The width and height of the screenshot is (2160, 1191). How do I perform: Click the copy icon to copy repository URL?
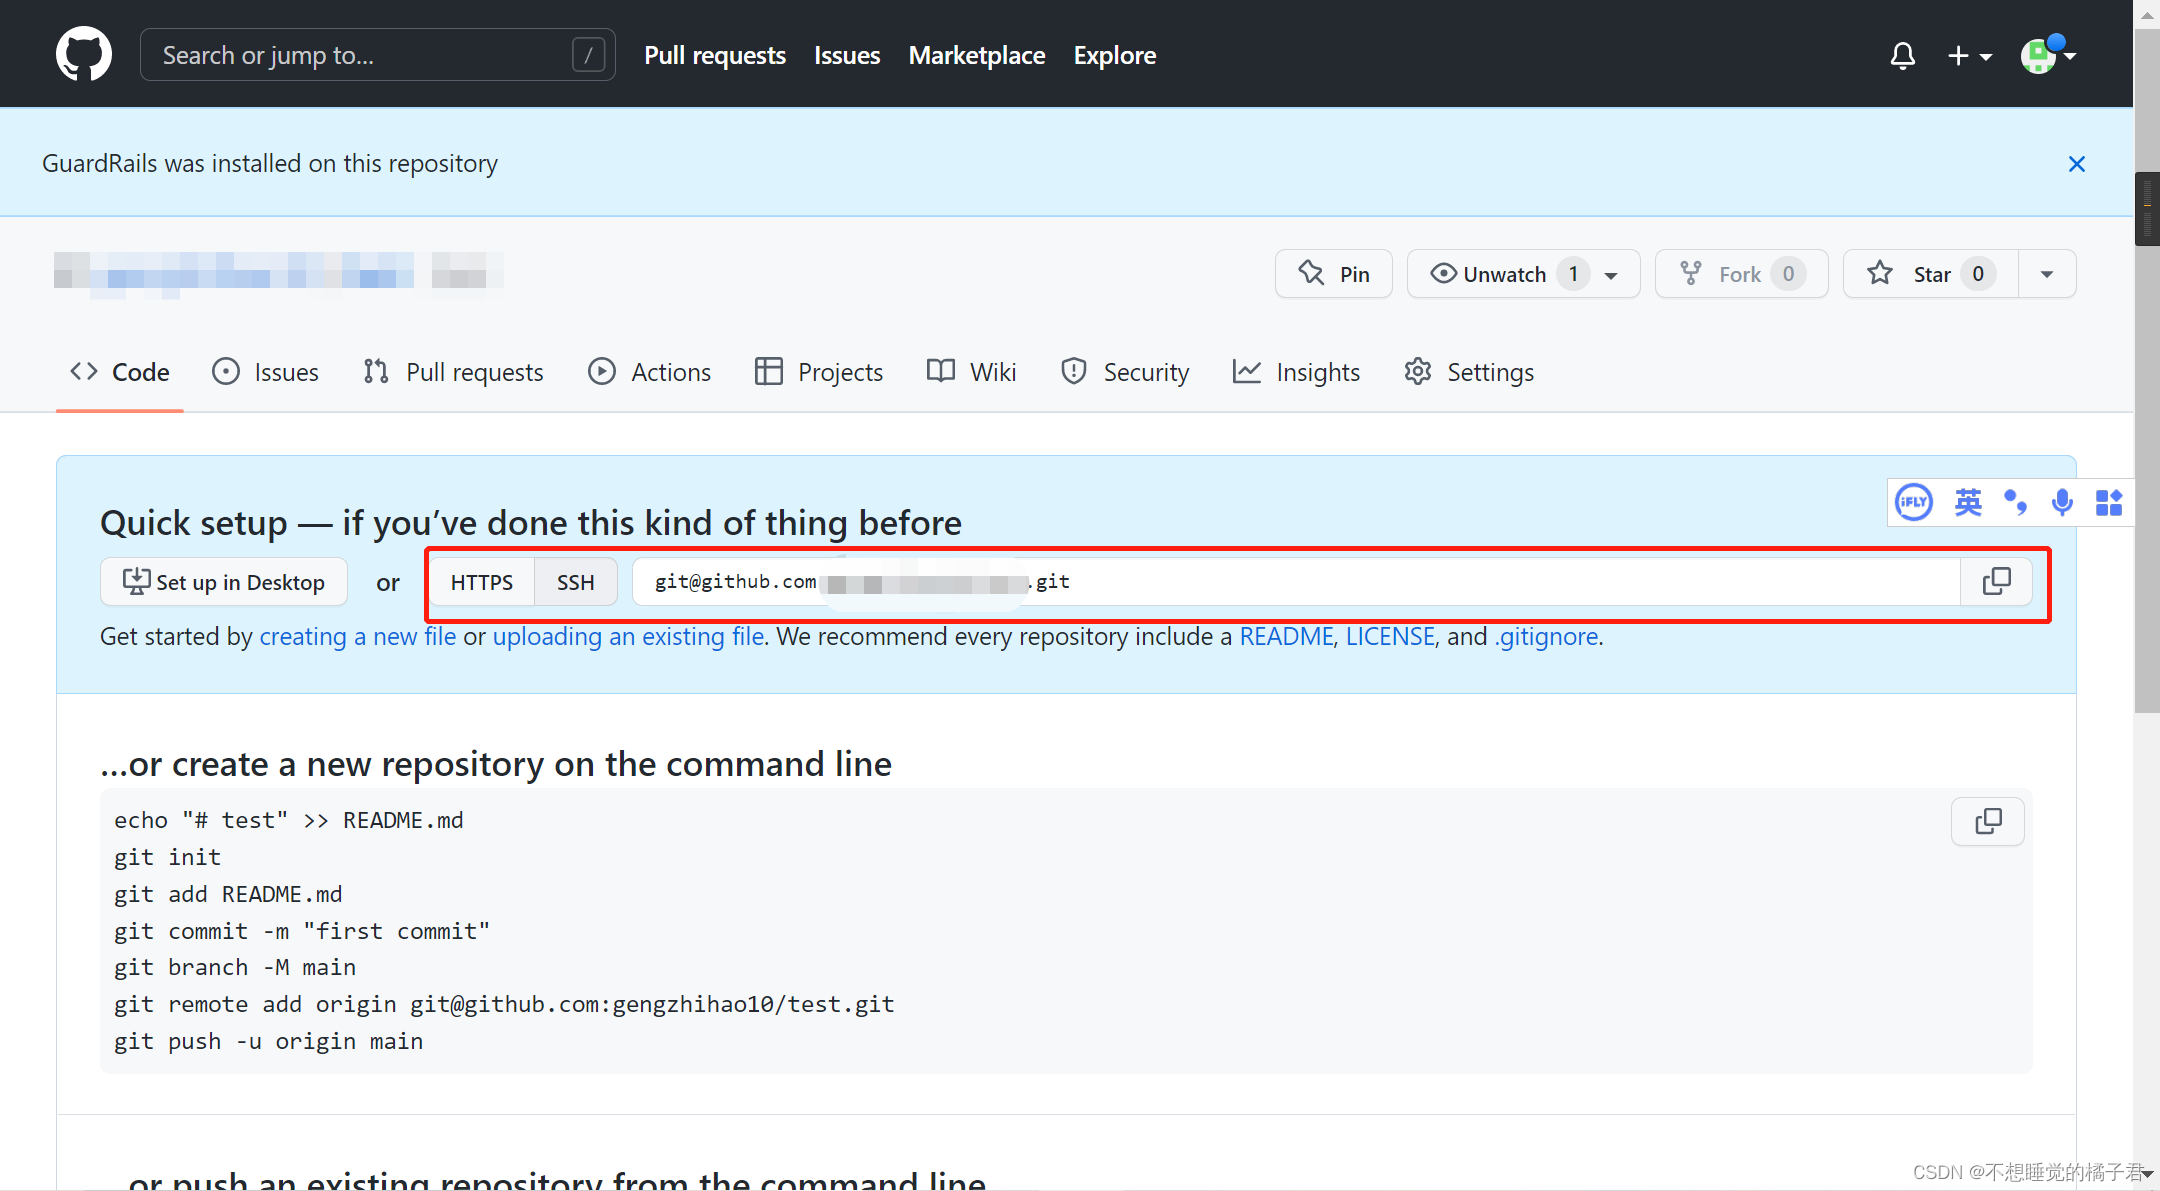[1997, 581]
